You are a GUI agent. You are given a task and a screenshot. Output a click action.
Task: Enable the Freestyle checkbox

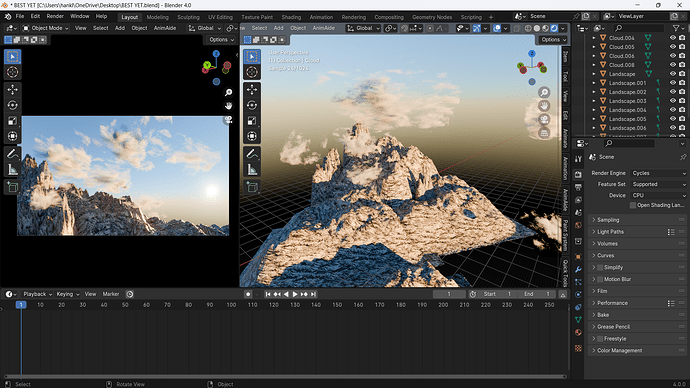(600, 339)
